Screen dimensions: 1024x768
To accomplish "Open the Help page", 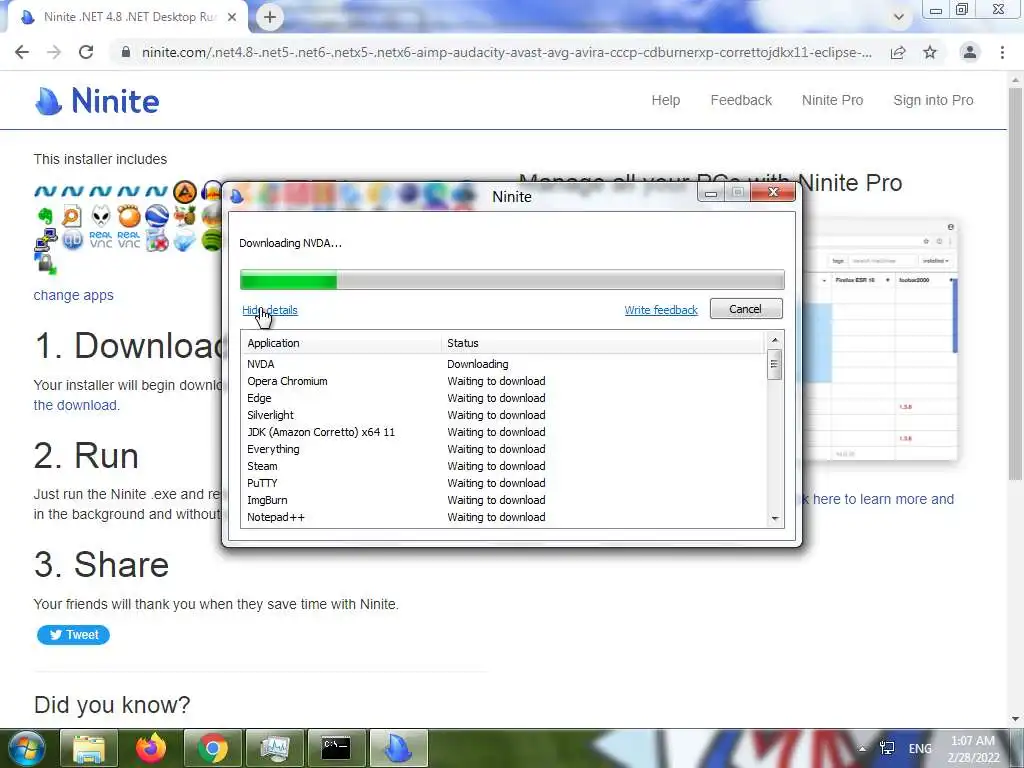I will [665, 100].
